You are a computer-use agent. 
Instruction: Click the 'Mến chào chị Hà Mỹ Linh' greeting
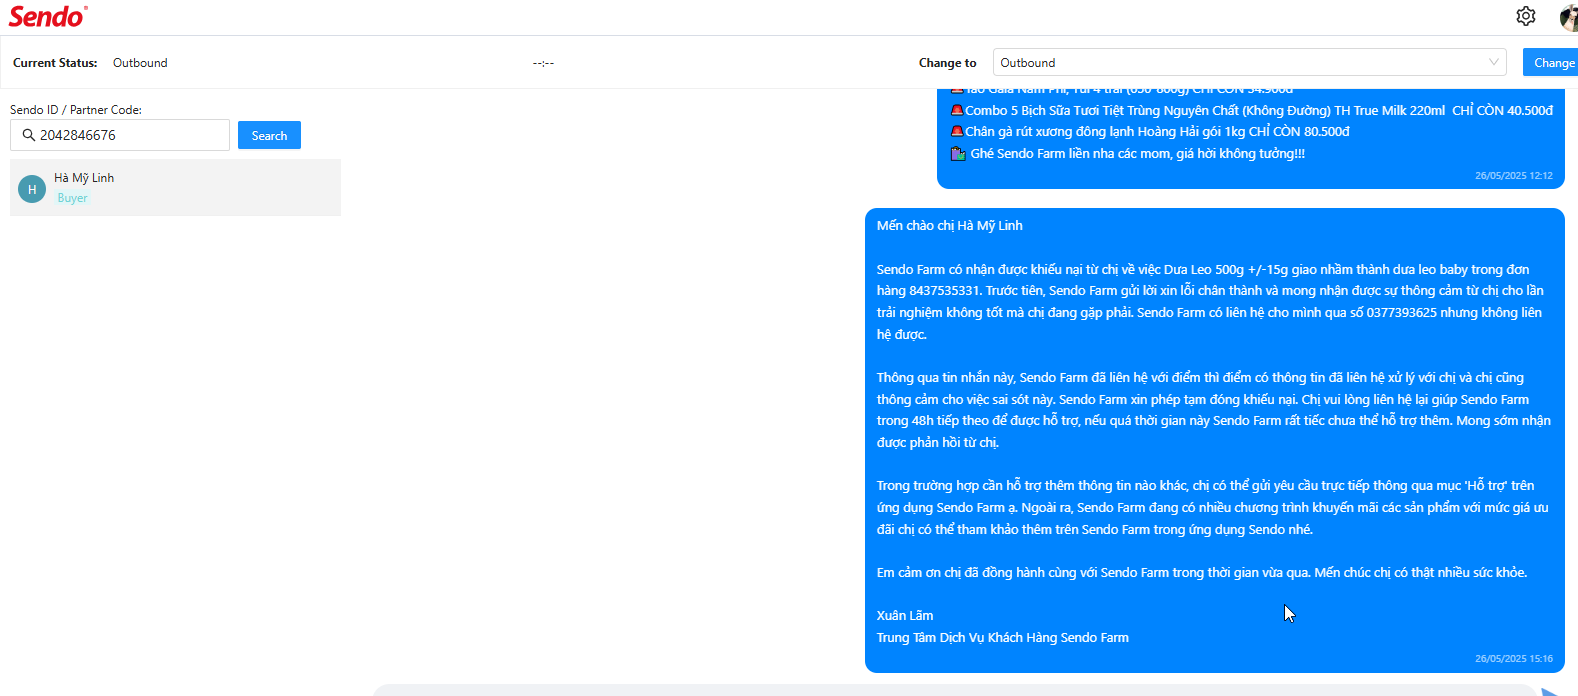[950, 225]
